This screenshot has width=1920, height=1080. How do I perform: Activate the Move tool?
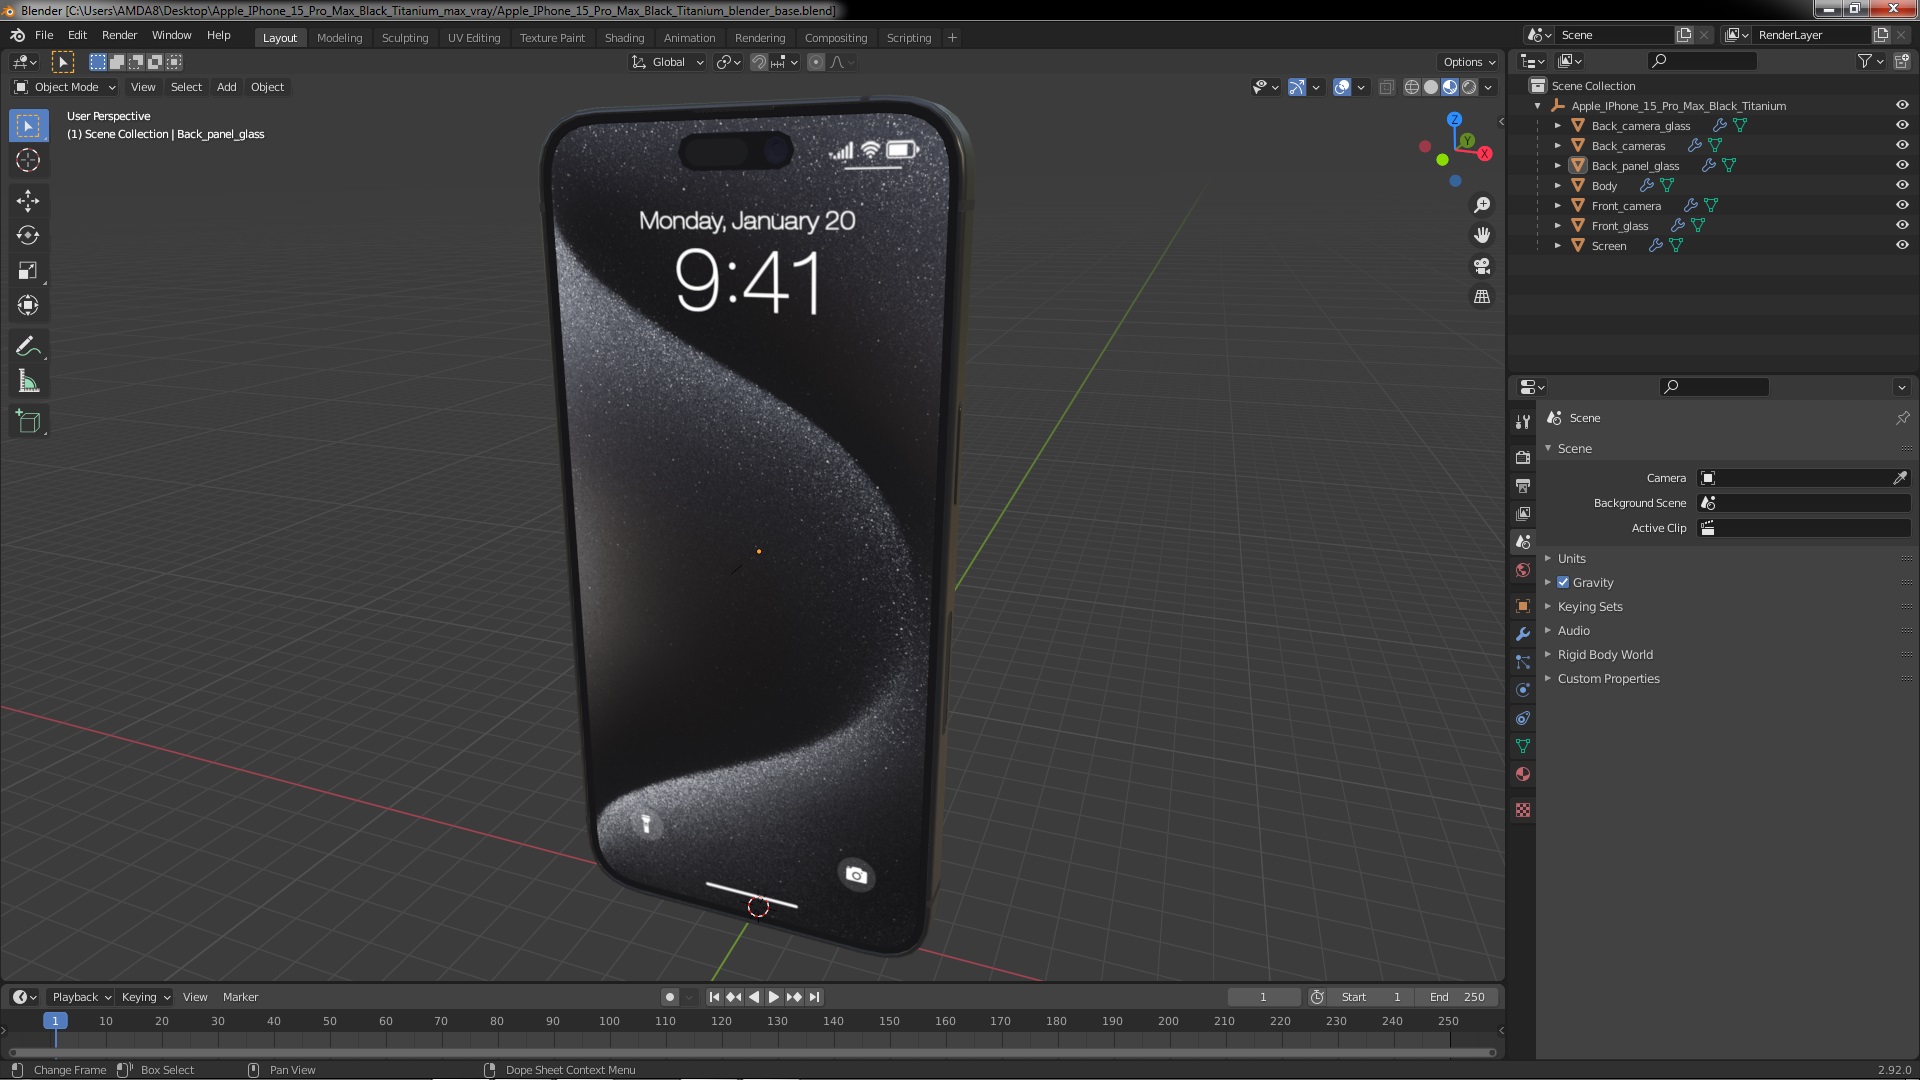pyautogui.click(x=28, y=201)
